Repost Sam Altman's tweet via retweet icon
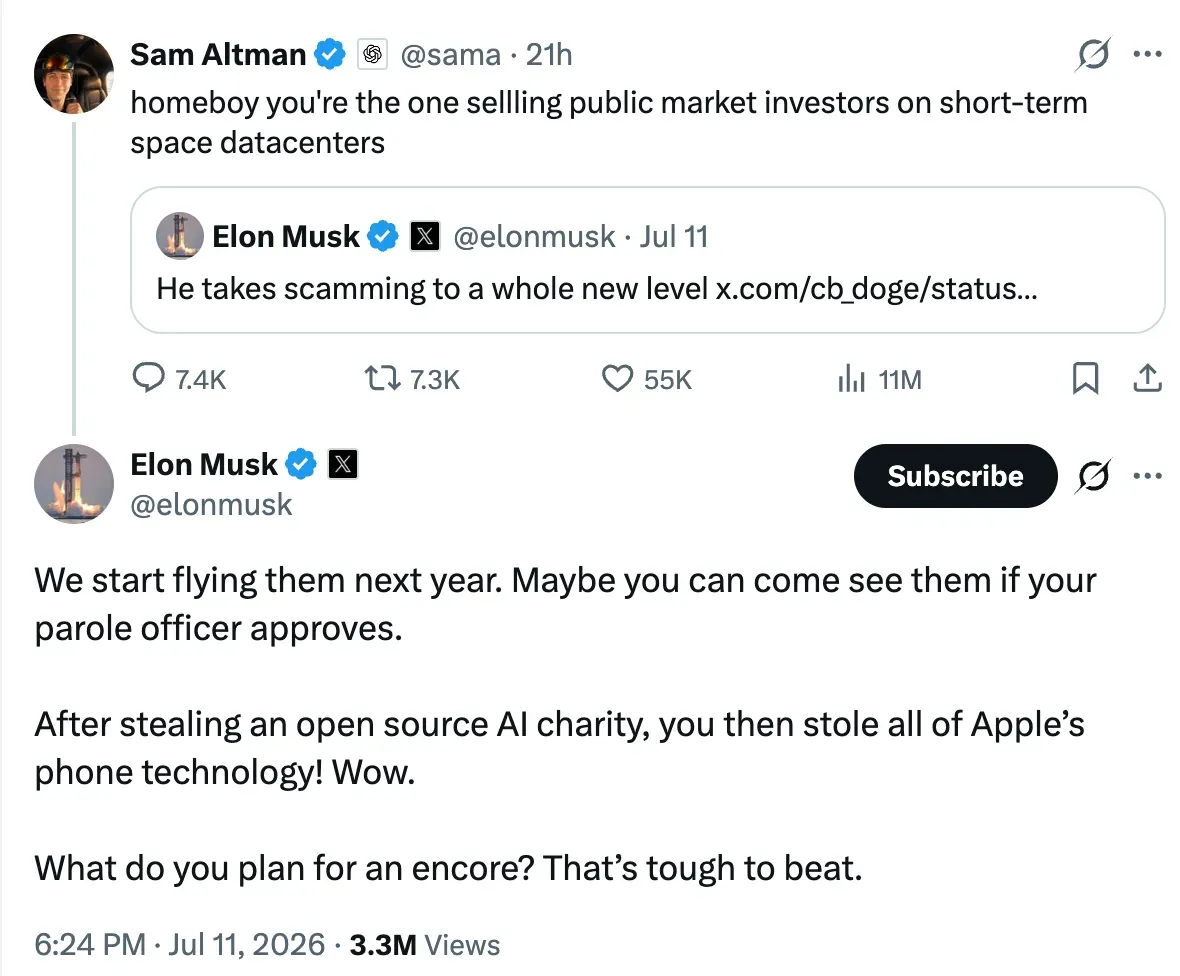Screen dimensions: 1180x976 pyautogui.click(x=382, y=379)
